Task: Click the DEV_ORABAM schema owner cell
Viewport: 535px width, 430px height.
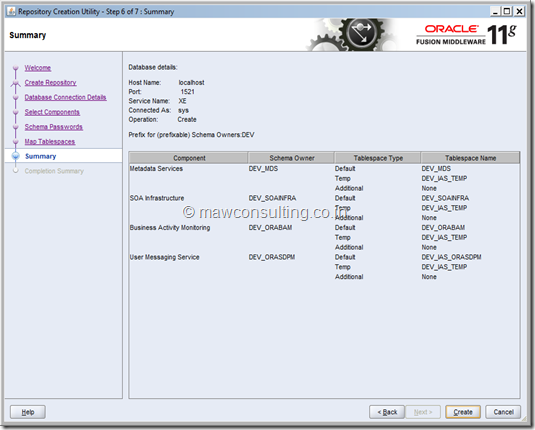Action: tap(270, 228)
